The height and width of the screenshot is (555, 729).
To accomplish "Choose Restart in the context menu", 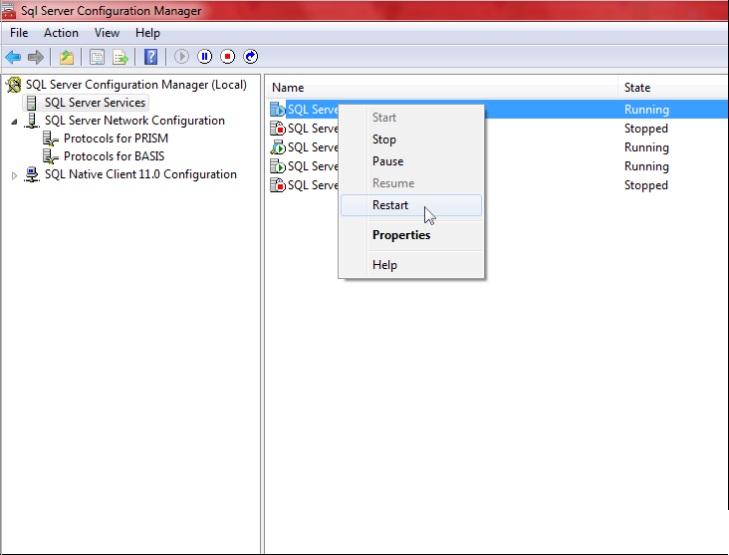I will (x=411, y=205).
